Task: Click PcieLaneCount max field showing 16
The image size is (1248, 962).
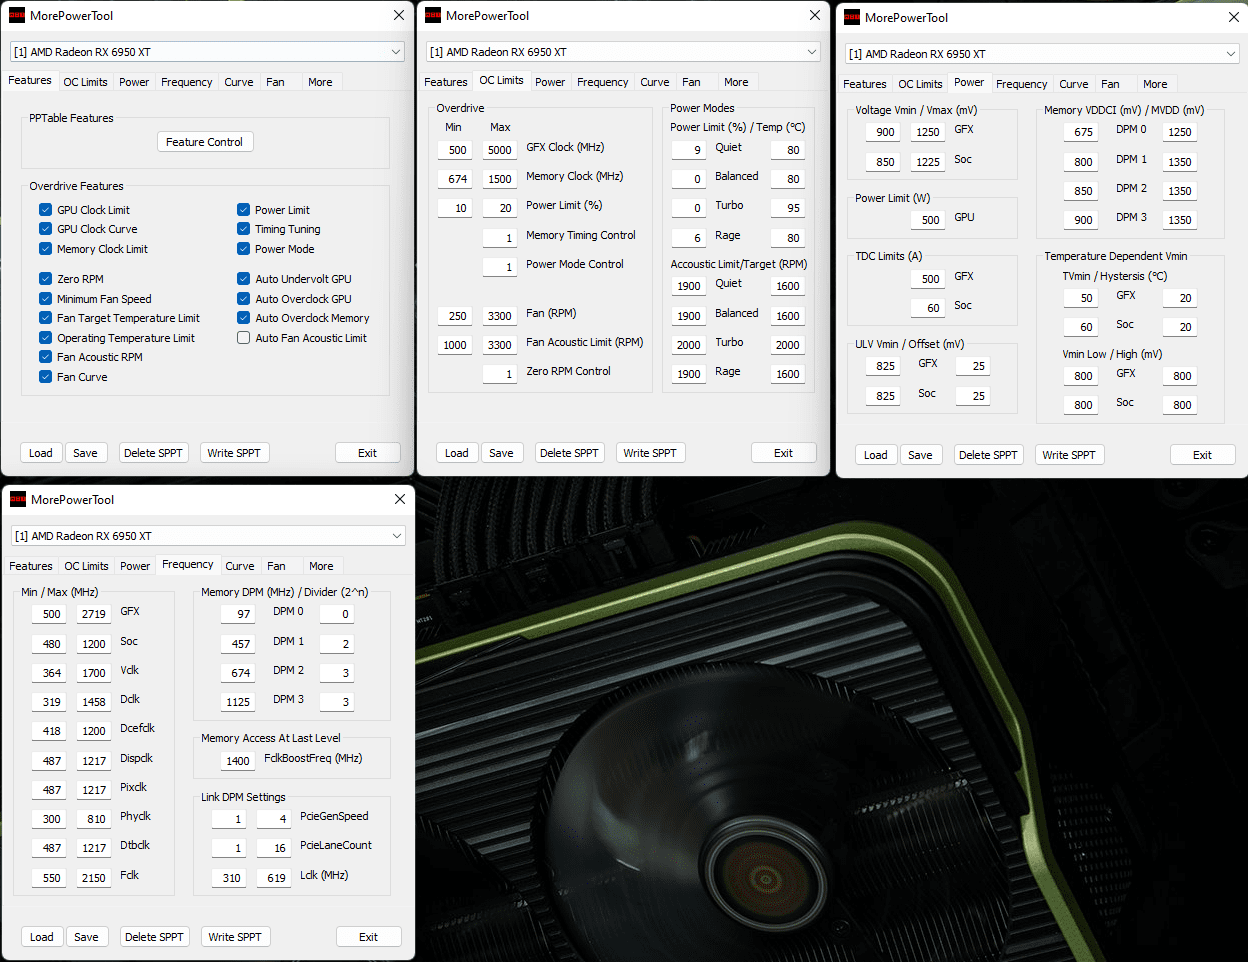Action: click(x=274, y=848)
